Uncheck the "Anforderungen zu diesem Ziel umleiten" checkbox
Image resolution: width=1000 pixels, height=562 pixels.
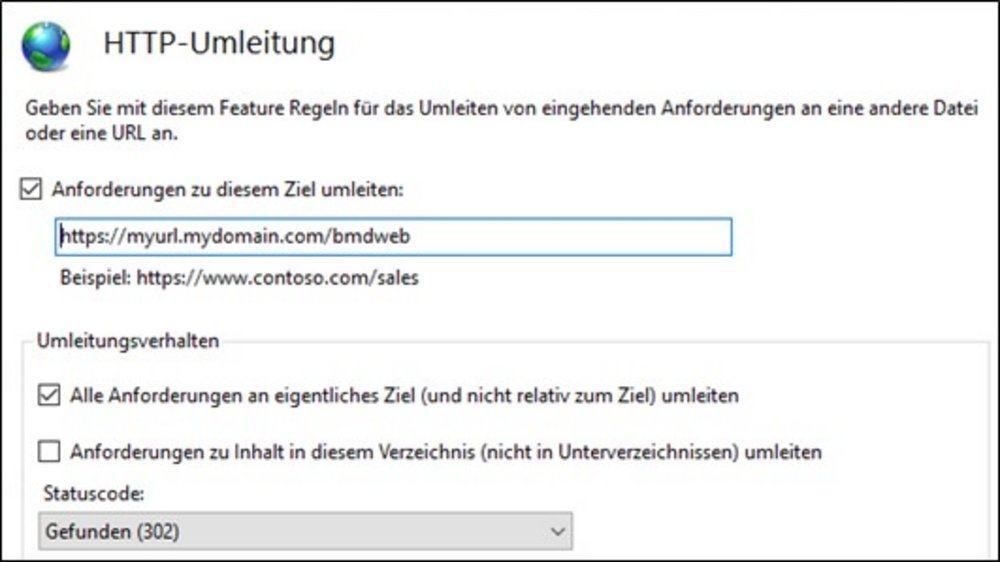tap(31, 188)
